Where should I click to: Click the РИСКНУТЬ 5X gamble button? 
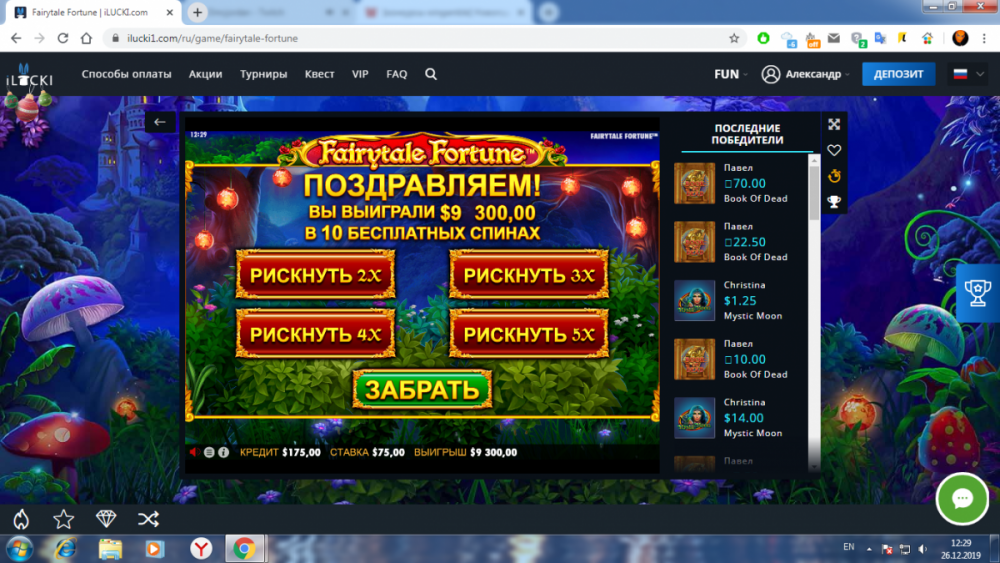click(529, 334)
